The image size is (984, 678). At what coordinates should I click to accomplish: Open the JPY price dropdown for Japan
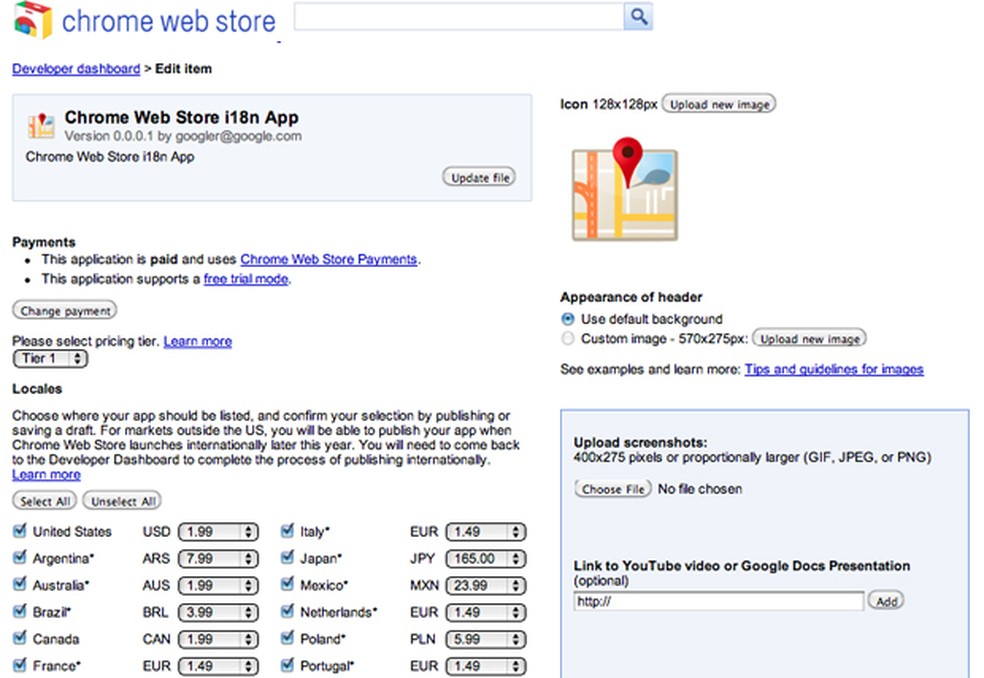485,558
